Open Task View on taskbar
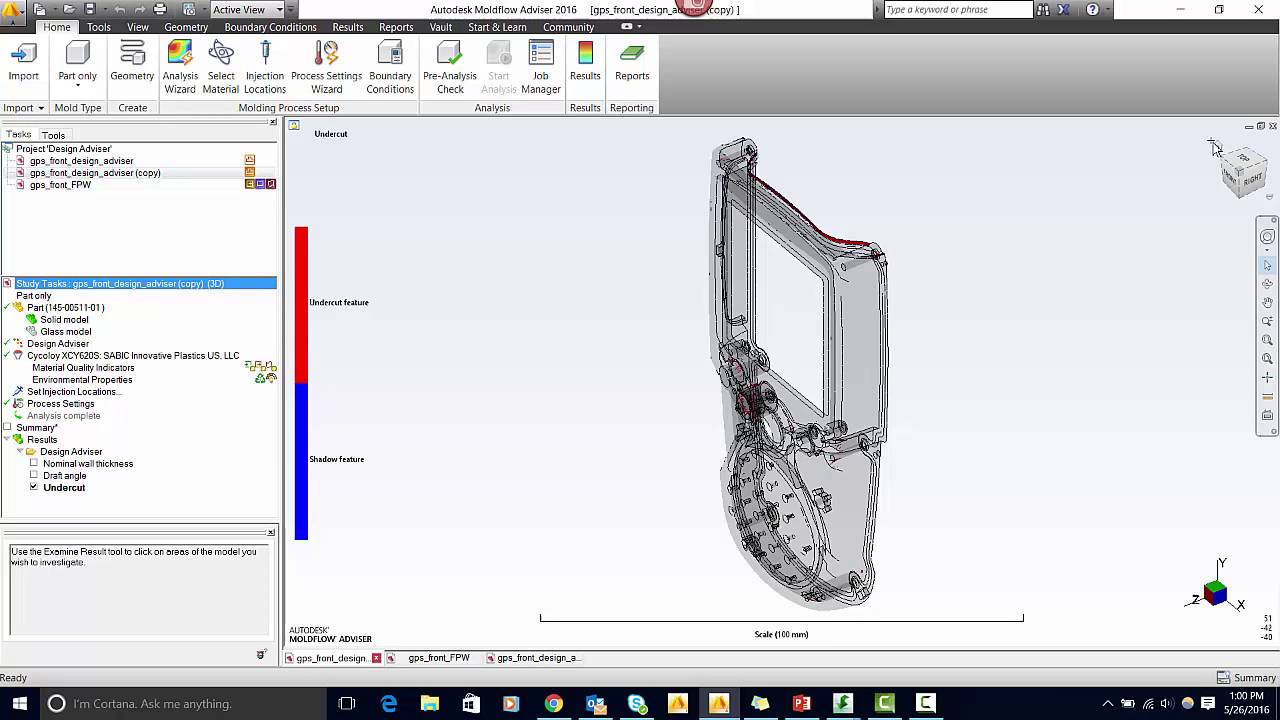 click(x=347, y=703)
